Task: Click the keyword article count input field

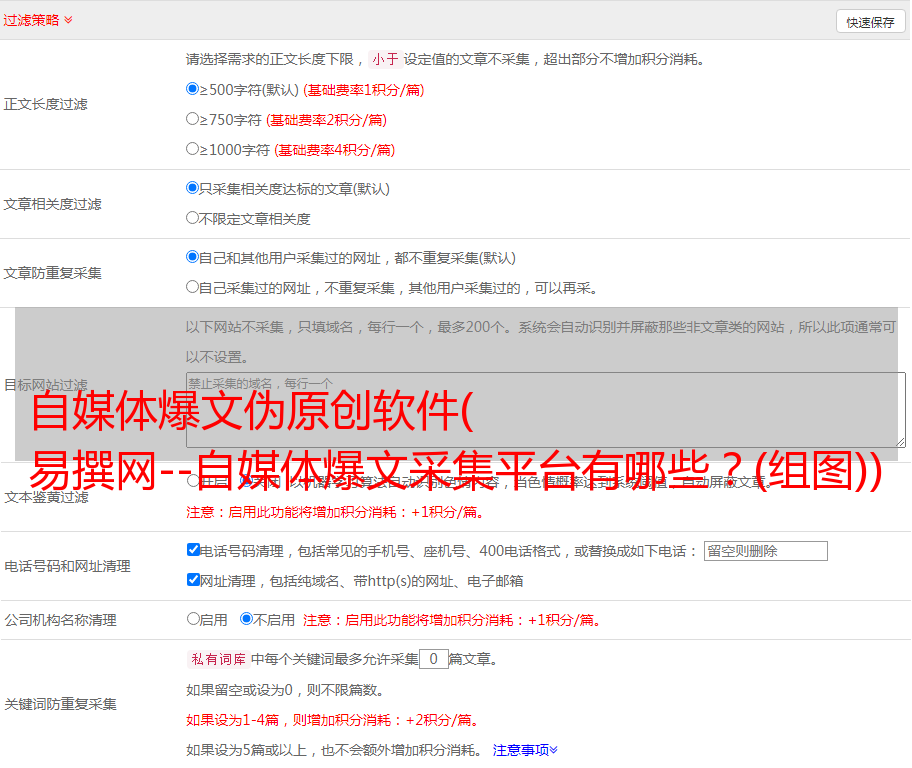Action: pos(433,659)
